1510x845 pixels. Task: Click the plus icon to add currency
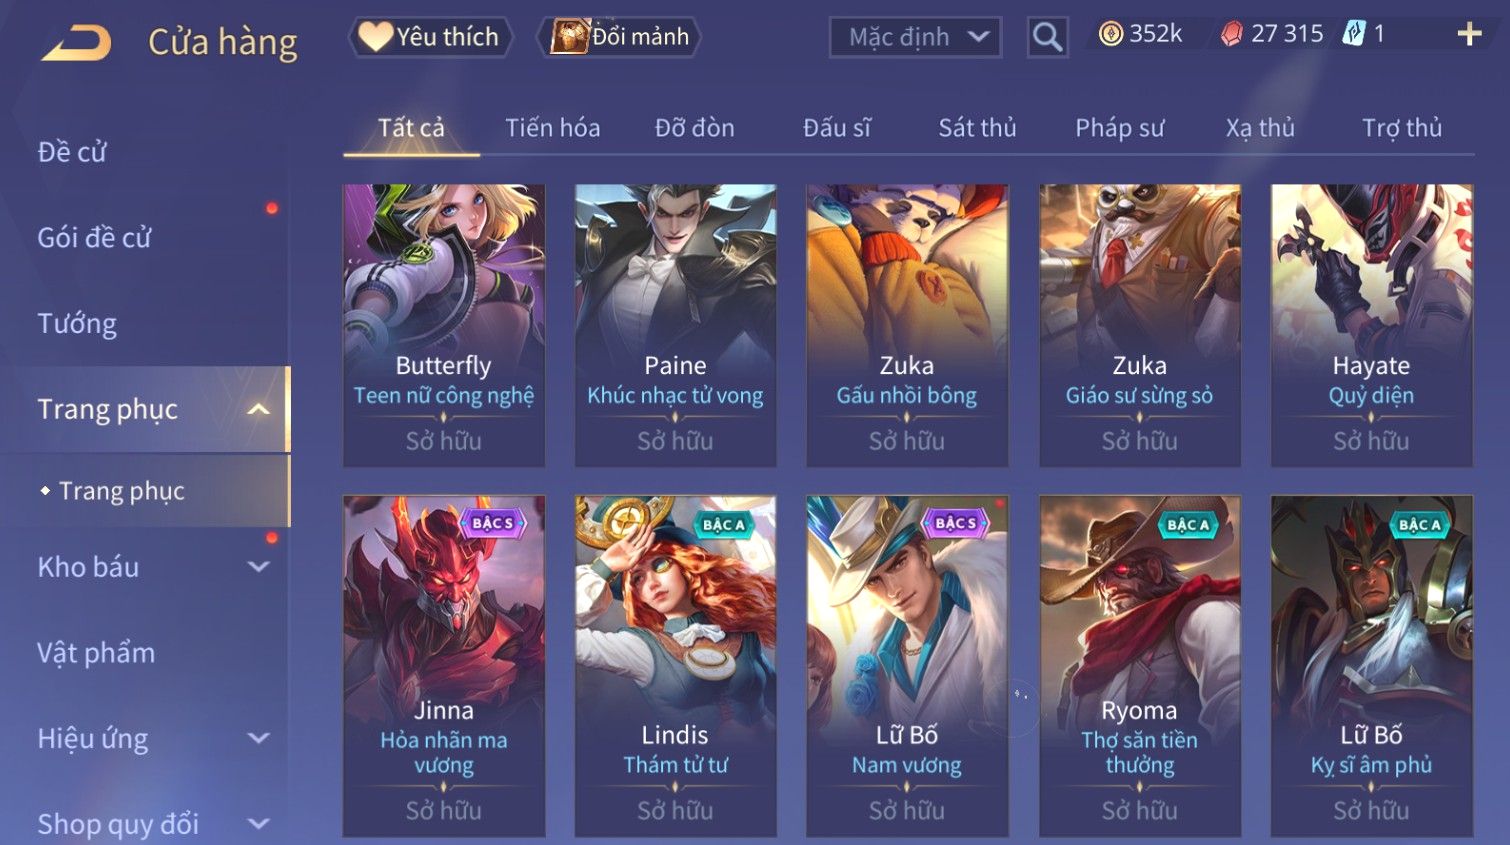pos(1469,35)
